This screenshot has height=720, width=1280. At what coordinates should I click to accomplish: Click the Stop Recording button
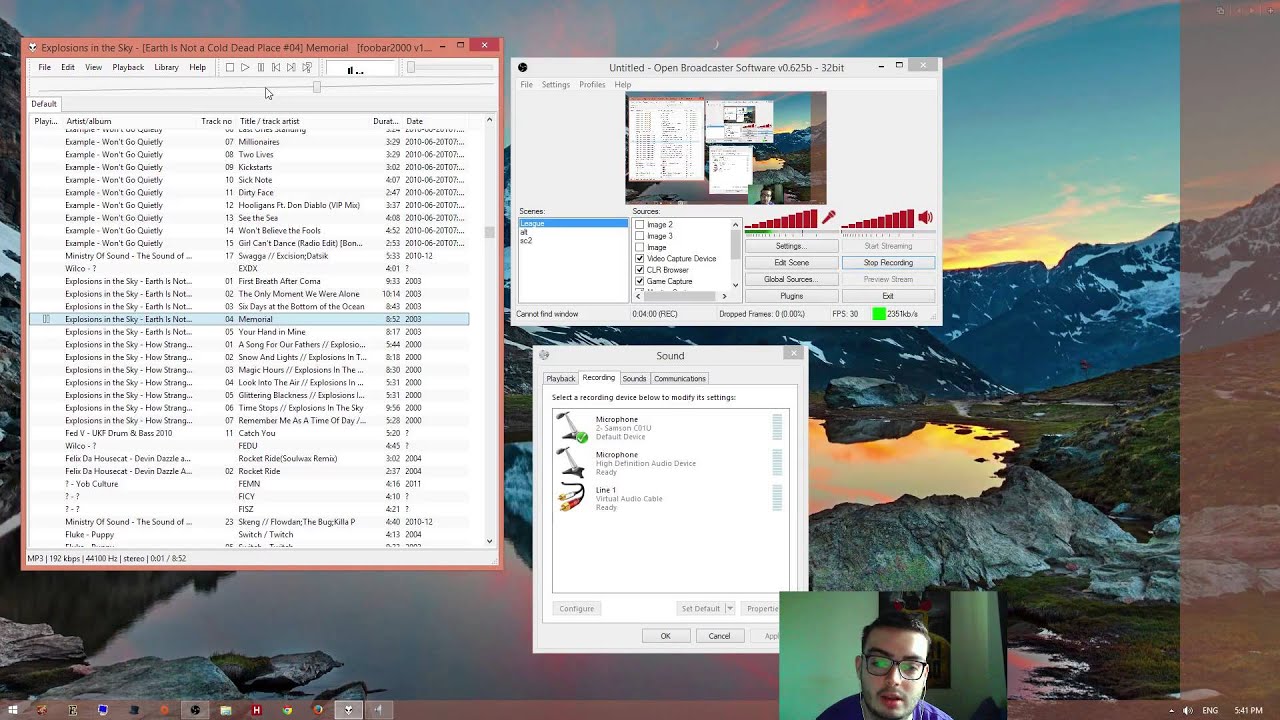pyautogui.click(x=888, y=263)
